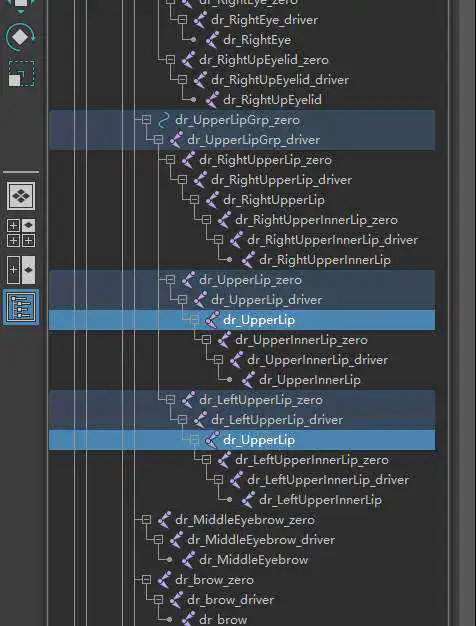Select the dr_RightUpEyelid_driver node
Viewport: 476px width, 626px height.
pos(280,80)
